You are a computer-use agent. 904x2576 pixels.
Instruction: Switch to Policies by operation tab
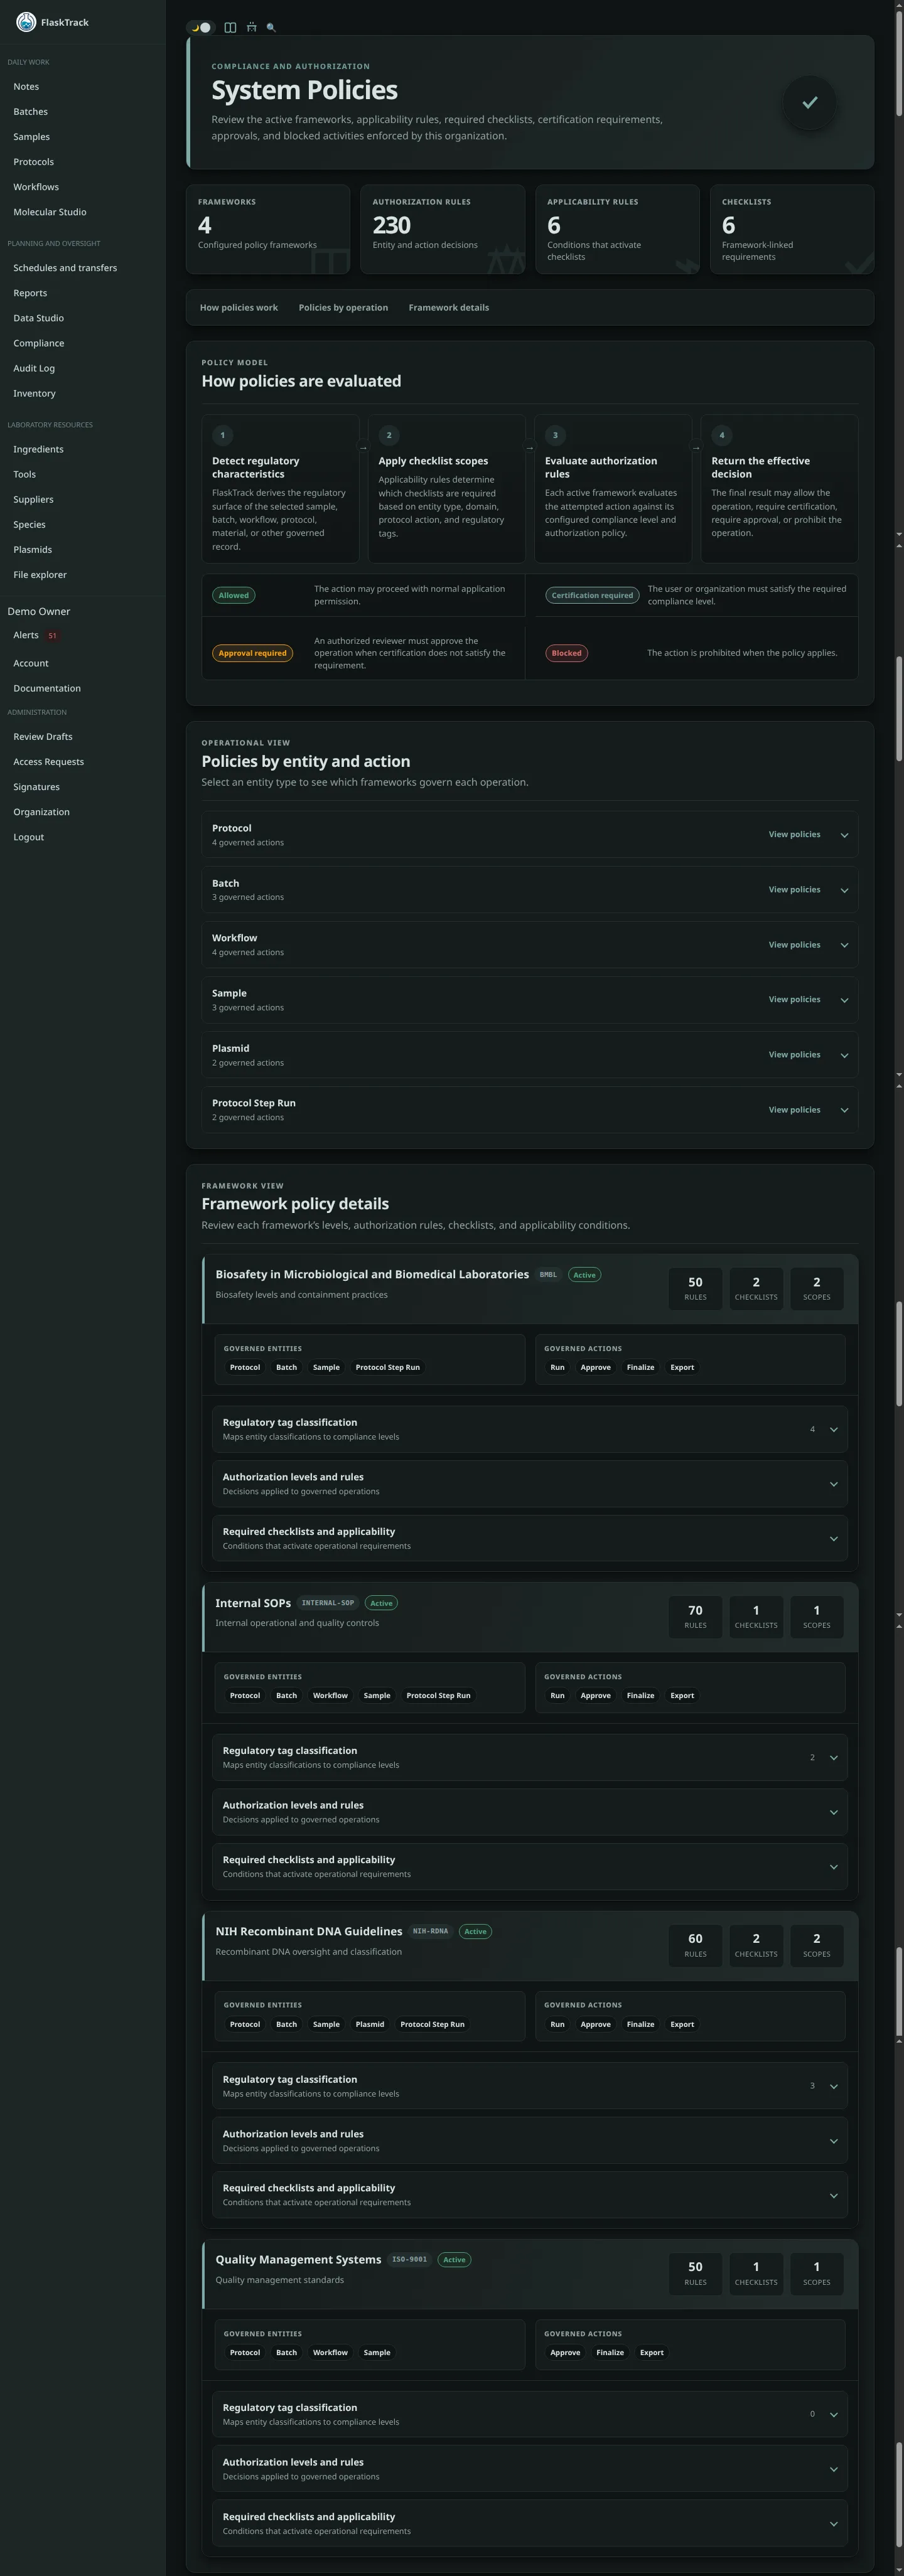343,308
